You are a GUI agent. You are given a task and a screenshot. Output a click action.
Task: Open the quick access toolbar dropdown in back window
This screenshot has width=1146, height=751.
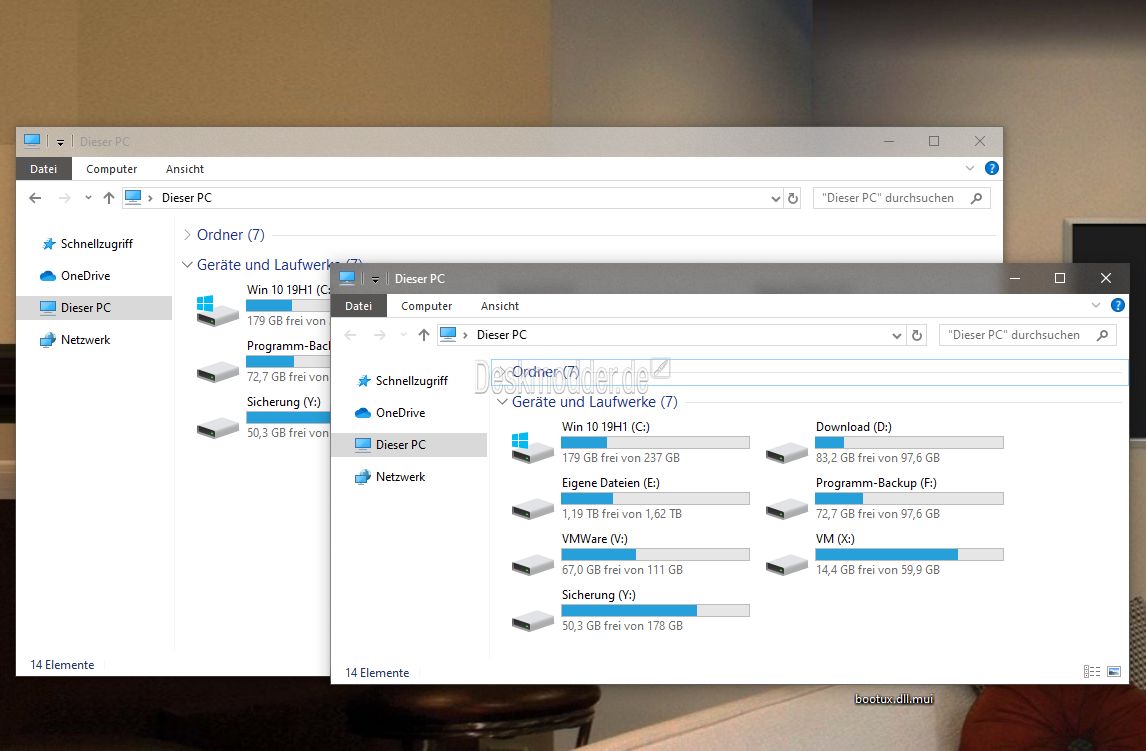point(60,142)
